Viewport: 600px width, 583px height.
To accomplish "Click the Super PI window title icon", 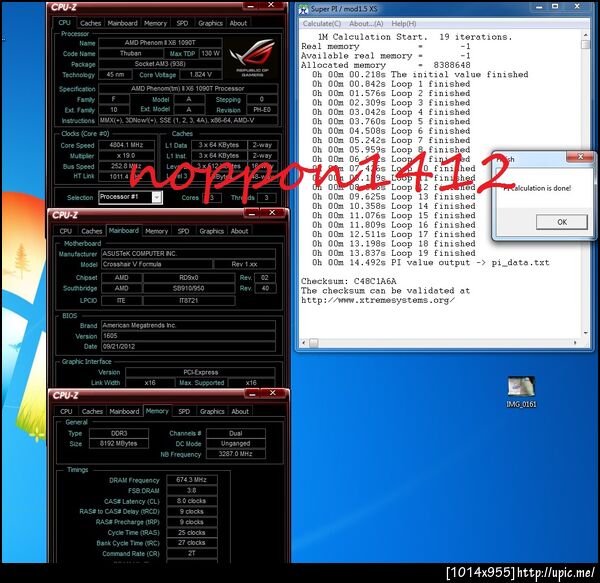I will coord(304,9).
